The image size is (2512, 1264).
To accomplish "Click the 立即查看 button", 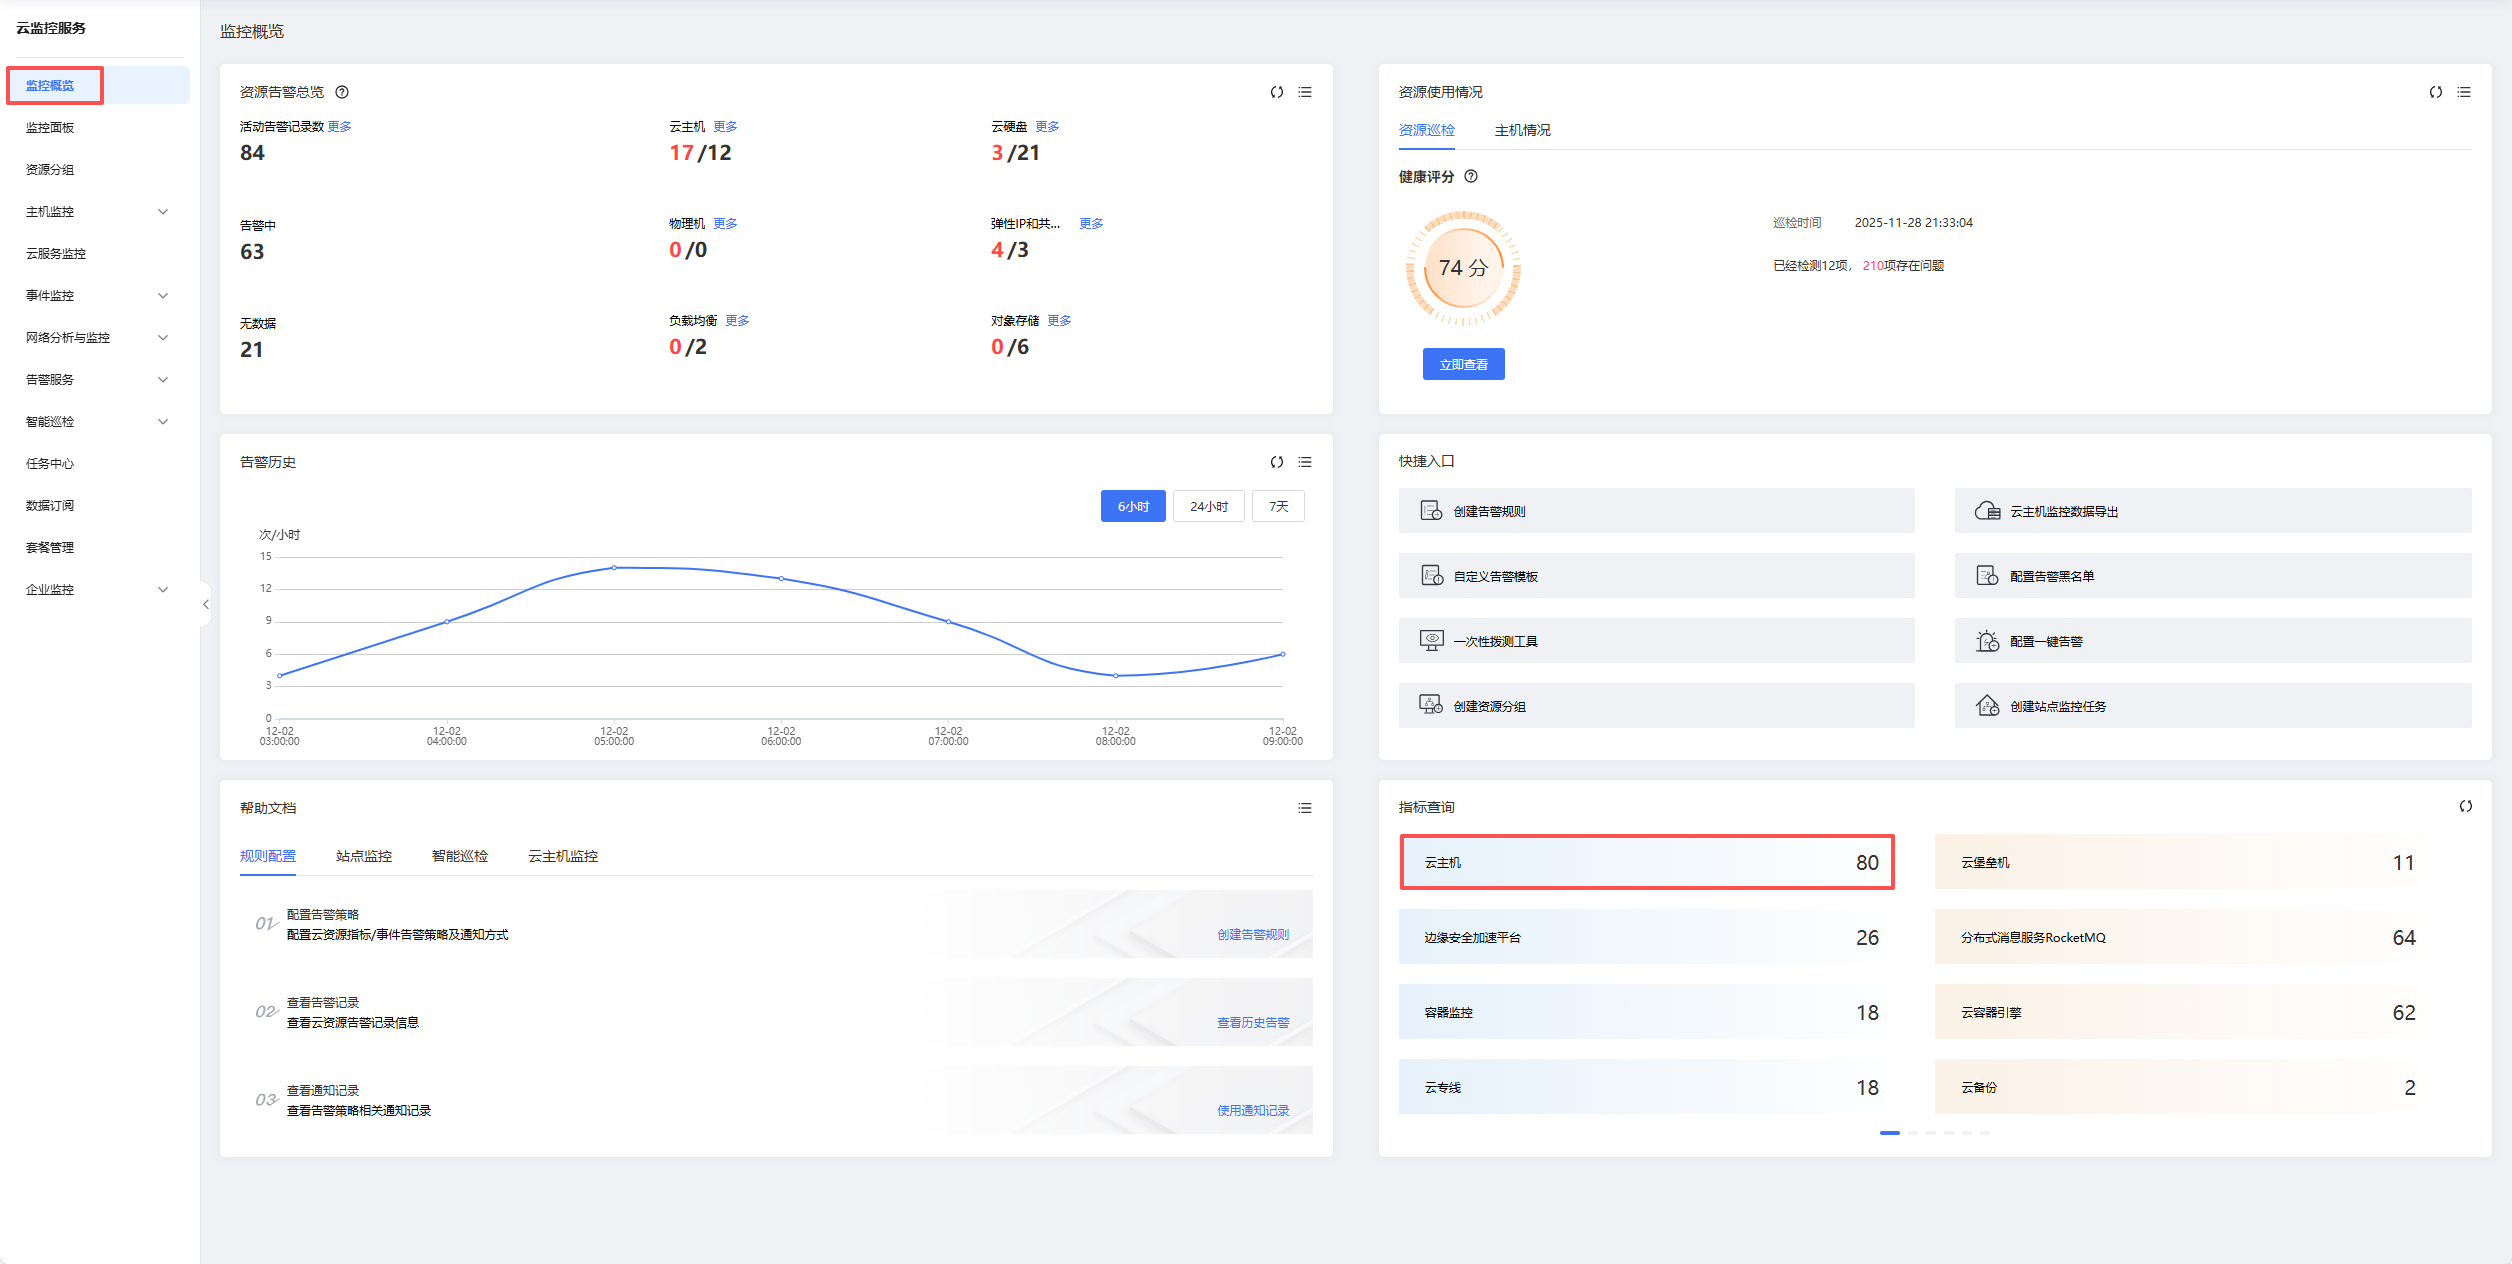I will point(1463,365).
